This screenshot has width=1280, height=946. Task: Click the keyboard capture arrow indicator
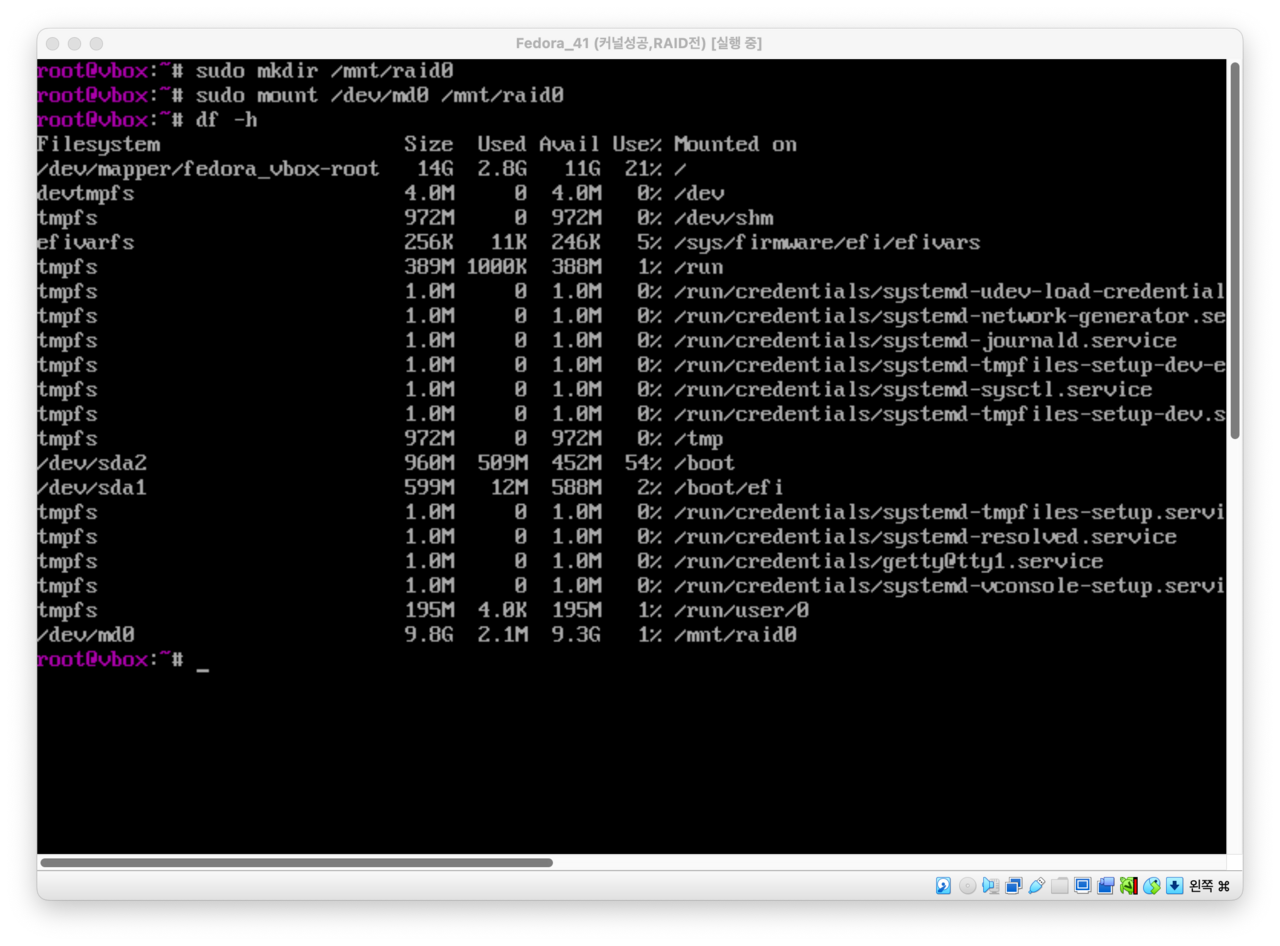1175,885
